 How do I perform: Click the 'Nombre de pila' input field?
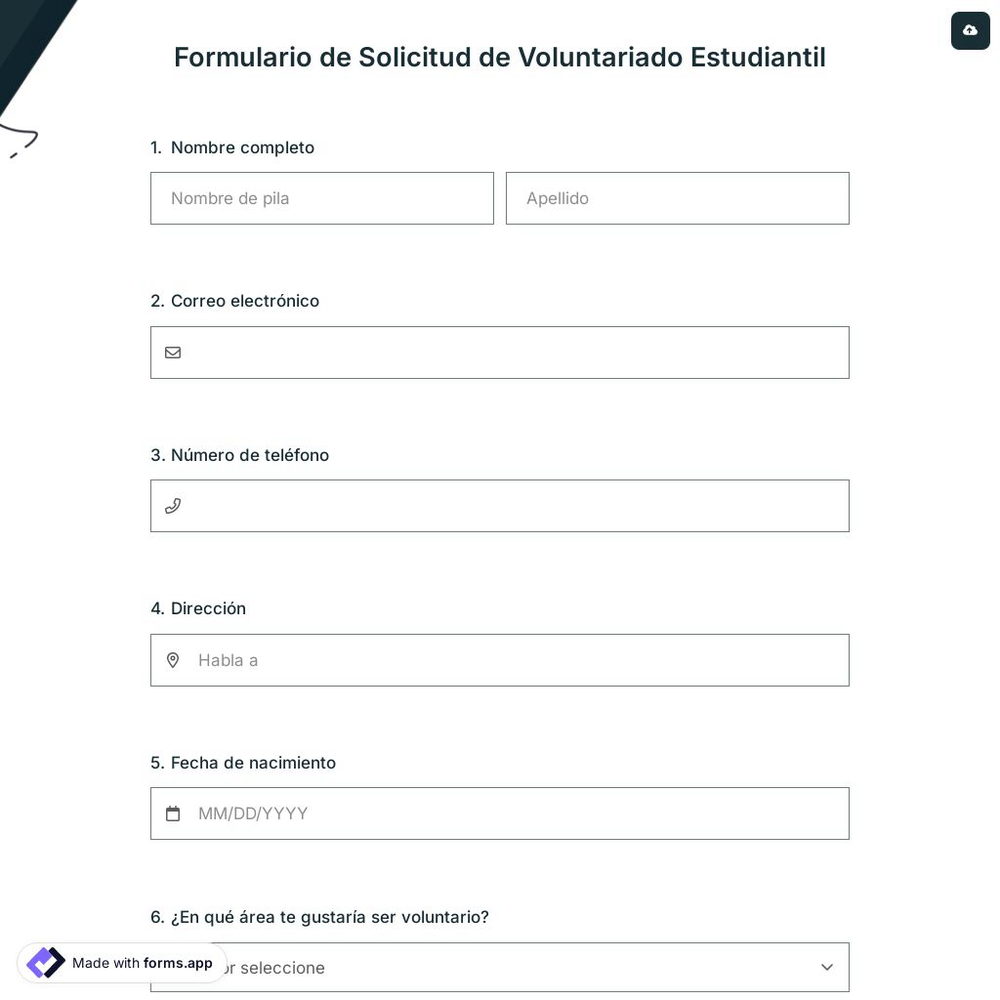pos(322,198)
